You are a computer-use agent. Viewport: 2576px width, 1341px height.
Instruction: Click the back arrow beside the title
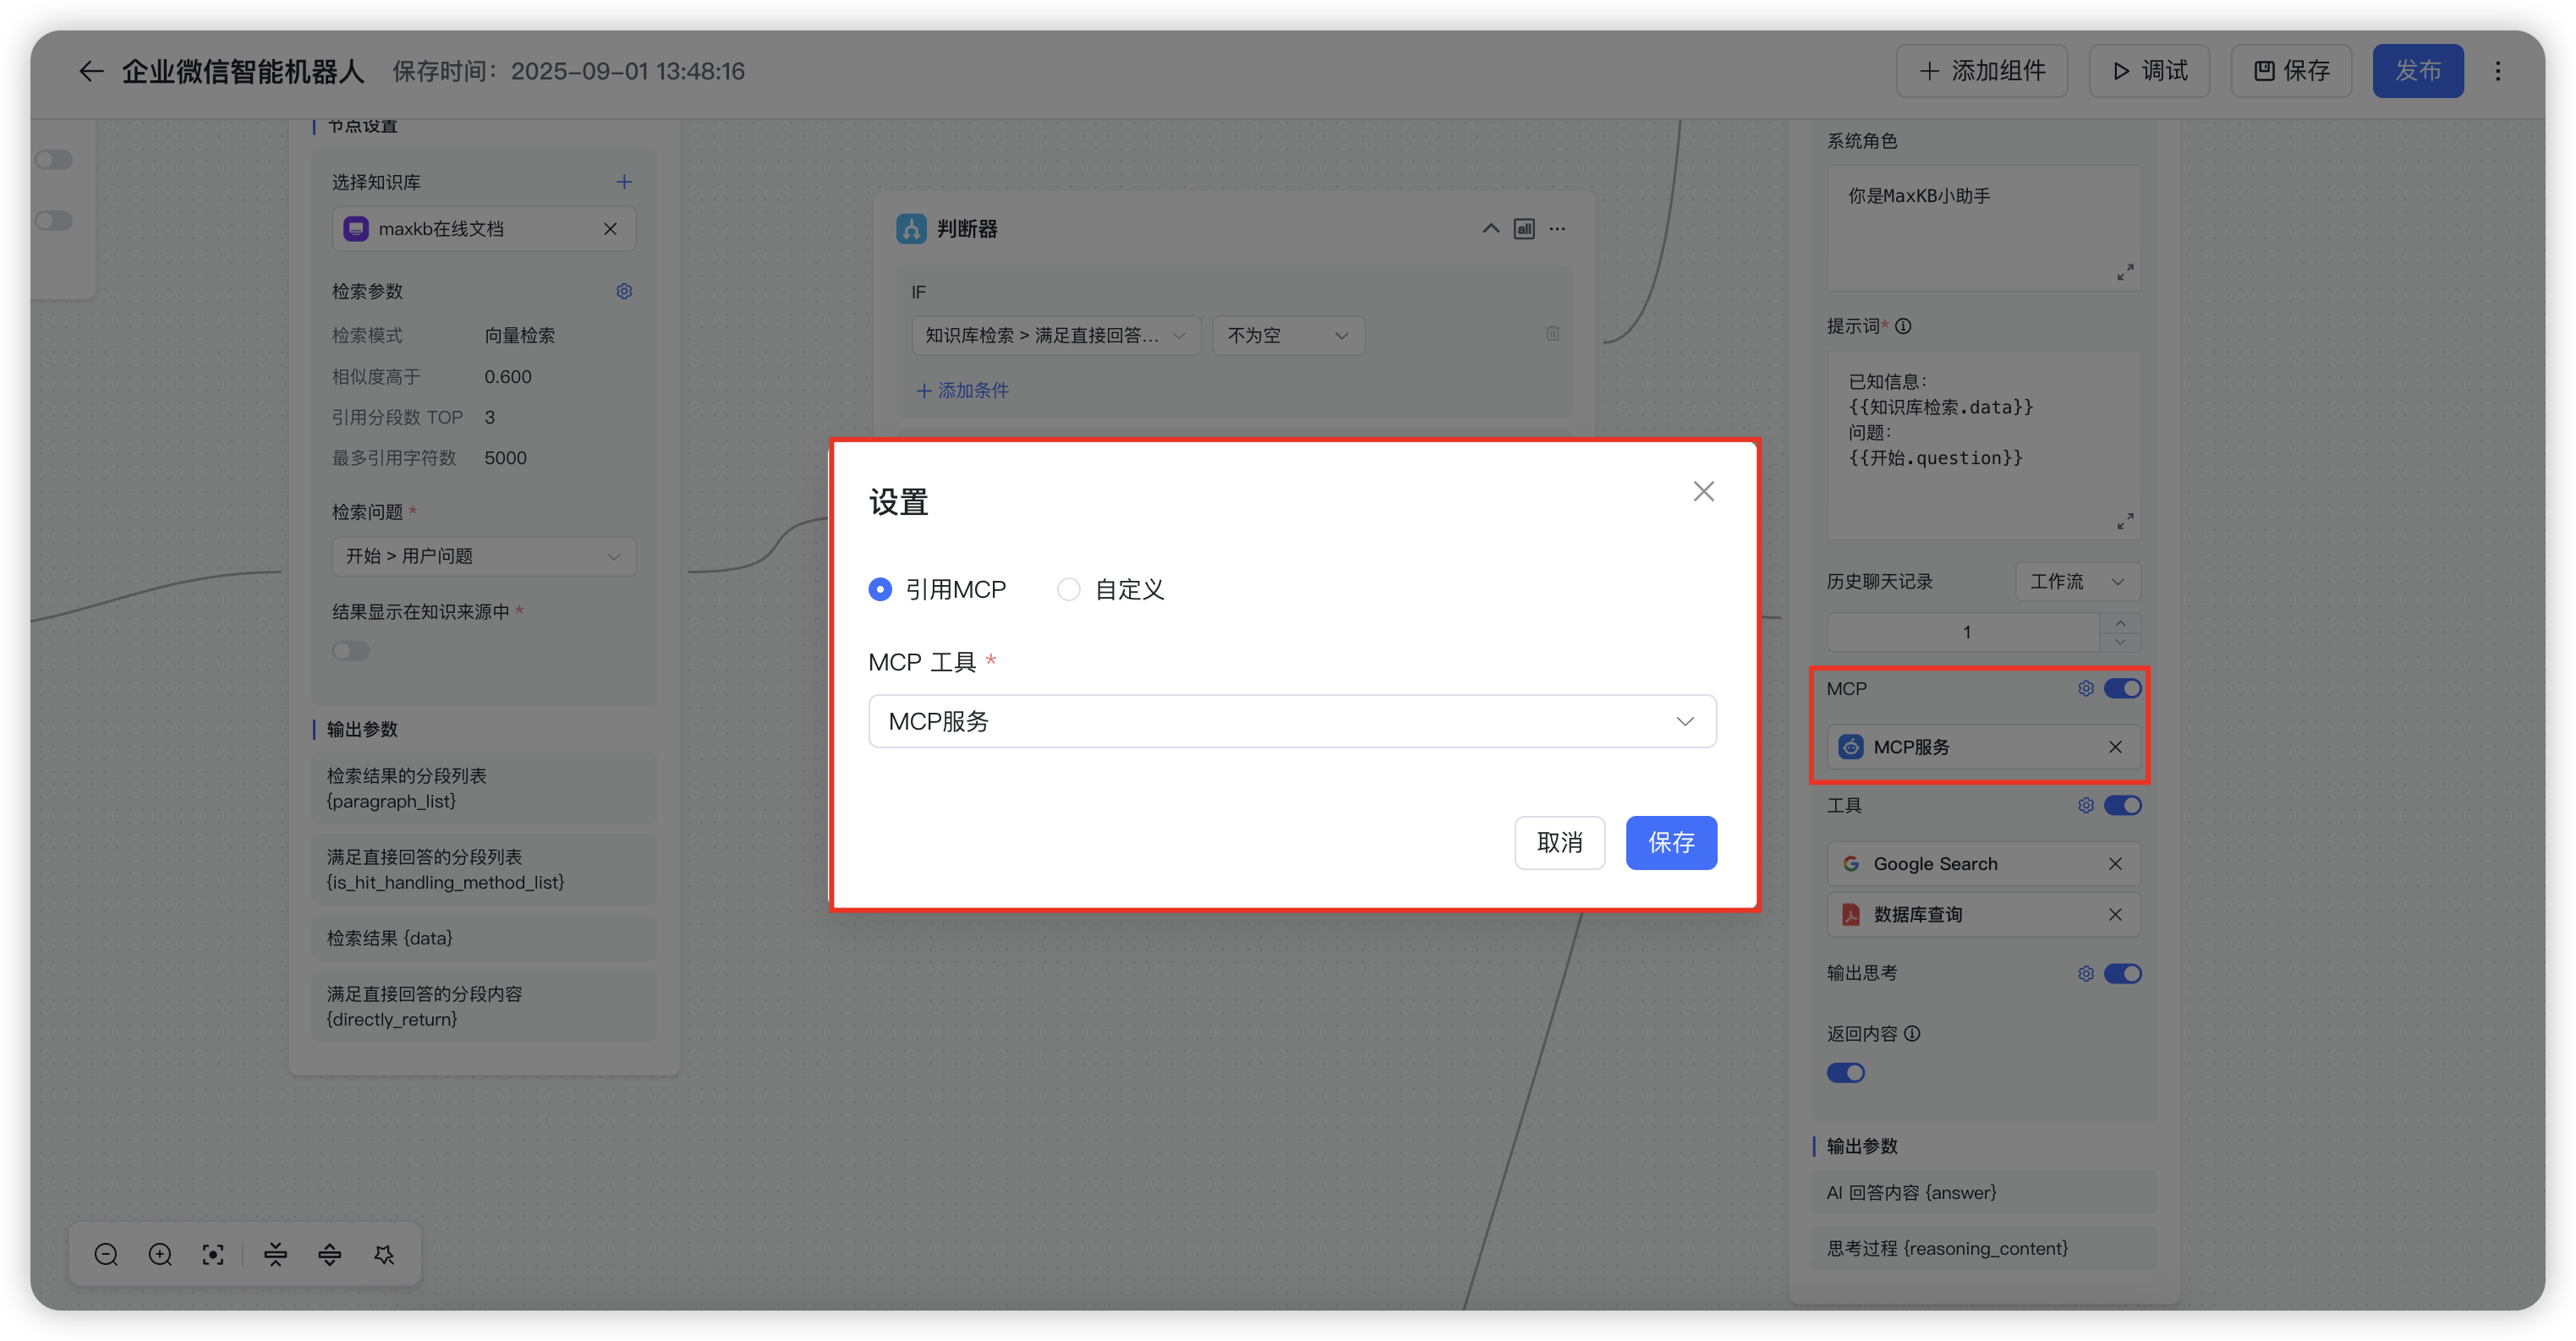(91, 71)
